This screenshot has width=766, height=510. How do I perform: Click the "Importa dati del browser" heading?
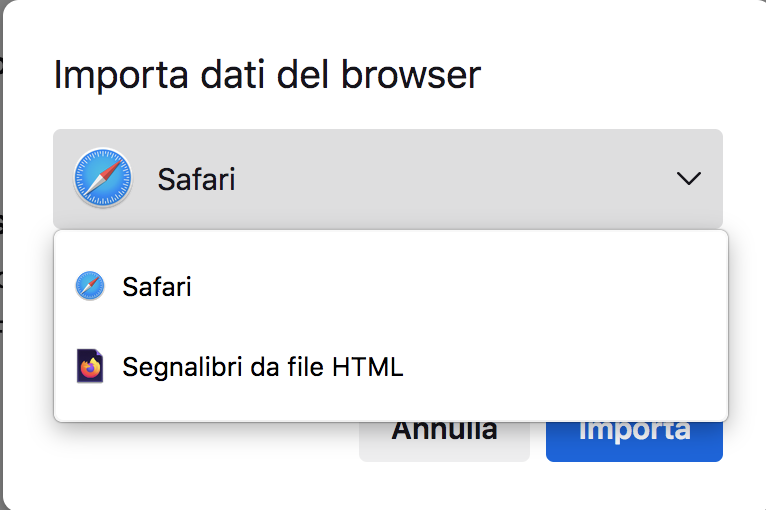[267, 75]
